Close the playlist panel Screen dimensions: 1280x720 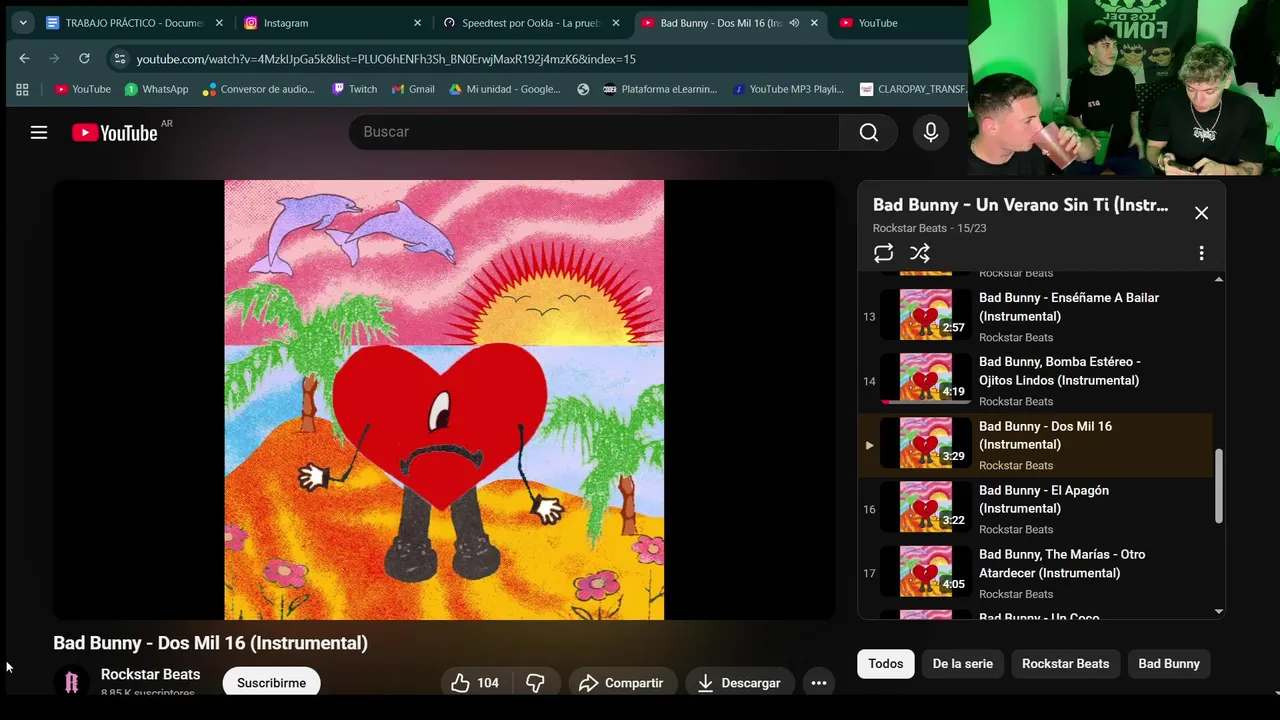click(1201, 213)
